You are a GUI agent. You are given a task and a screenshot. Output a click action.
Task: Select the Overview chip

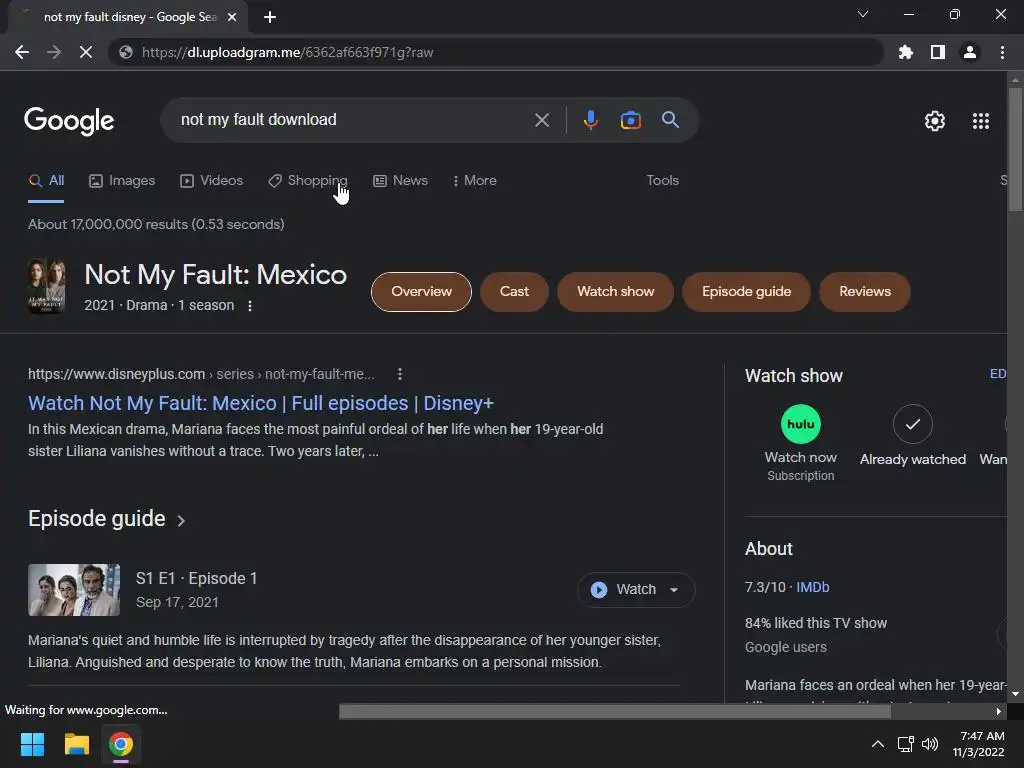point(421,292)
